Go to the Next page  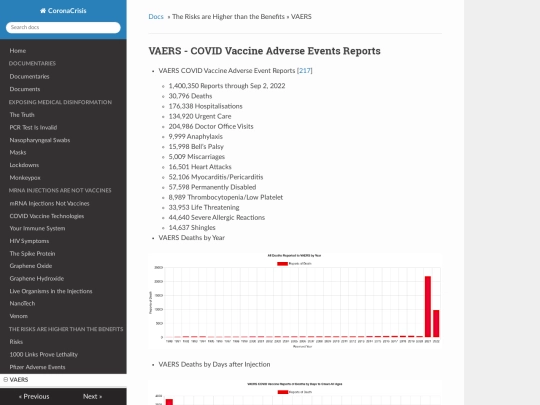92,396
